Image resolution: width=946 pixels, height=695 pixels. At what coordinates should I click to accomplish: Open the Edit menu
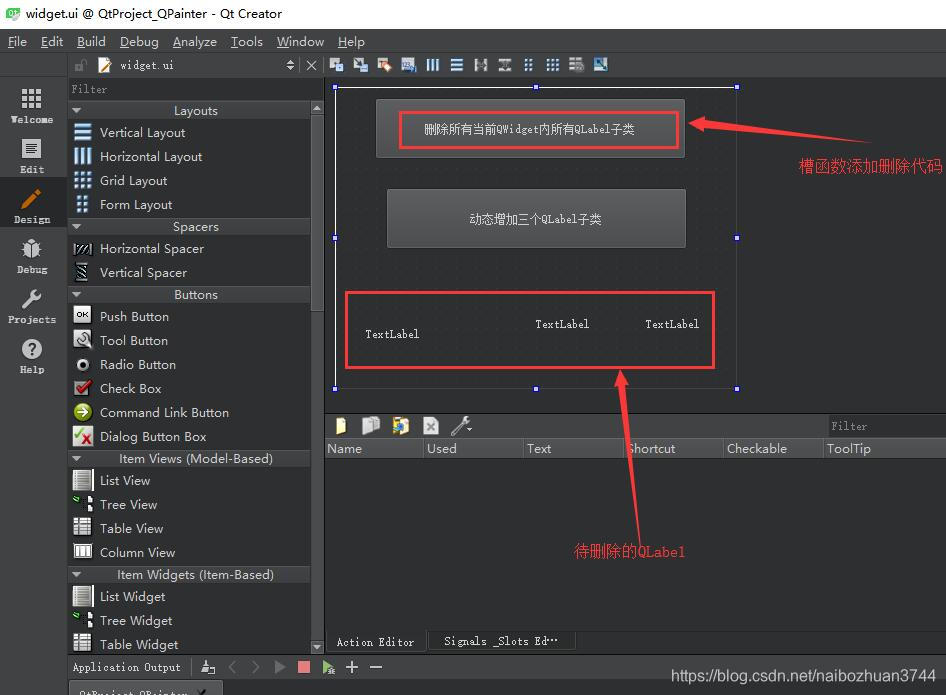pos(52,42)
